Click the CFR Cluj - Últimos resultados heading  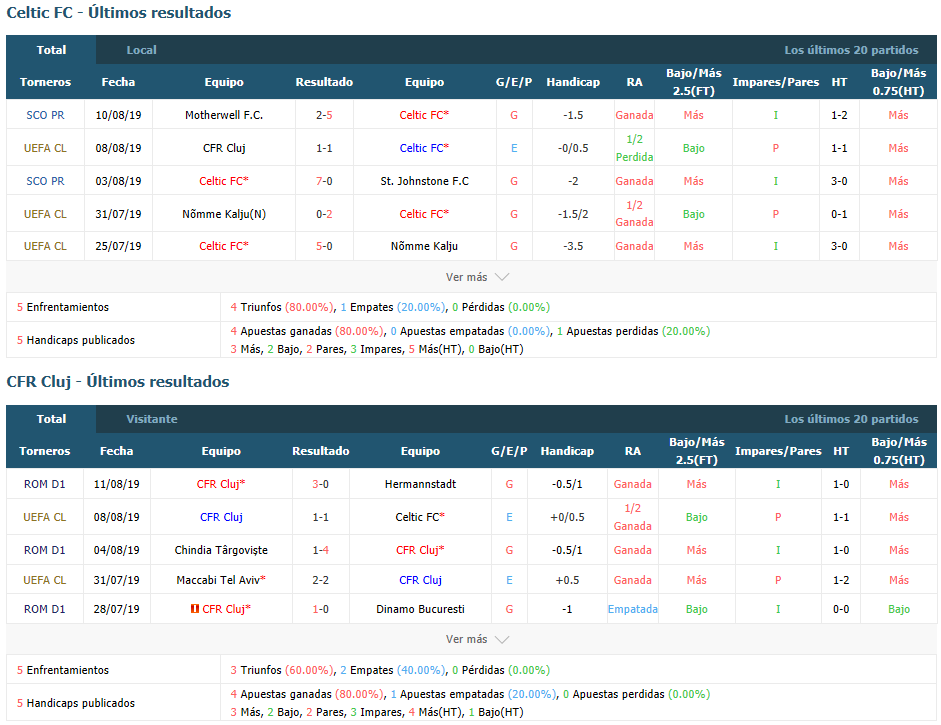point(118,382)
